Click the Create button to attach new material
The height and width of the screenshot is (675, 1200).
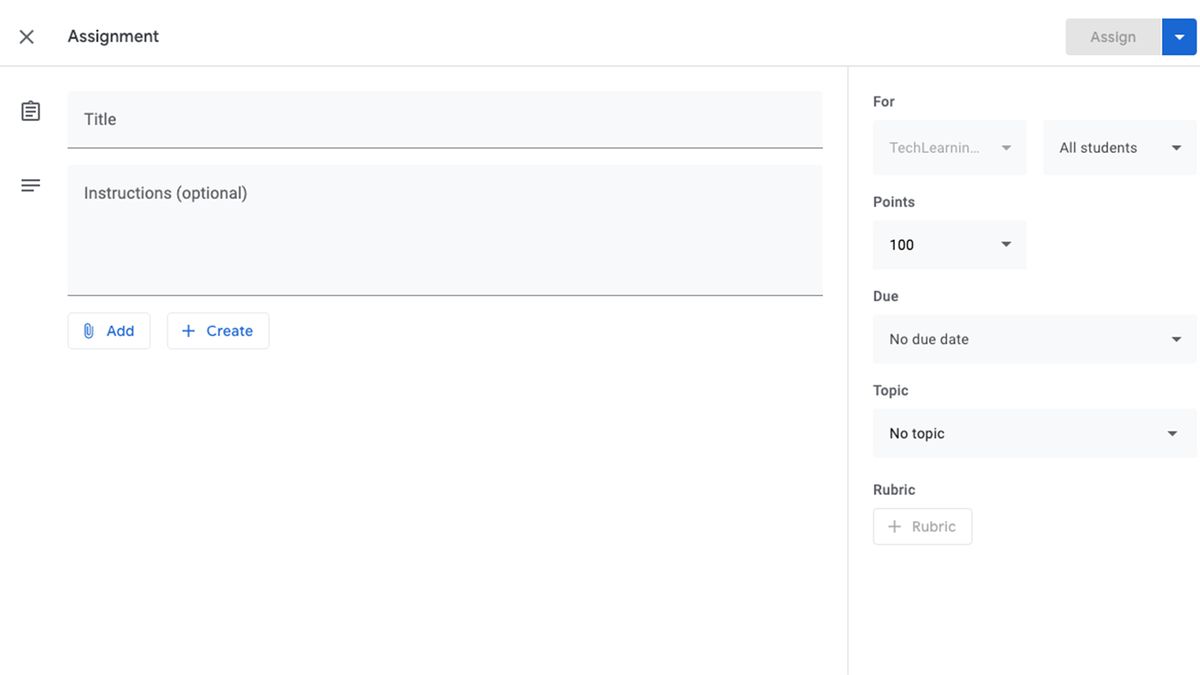point(218,330)
